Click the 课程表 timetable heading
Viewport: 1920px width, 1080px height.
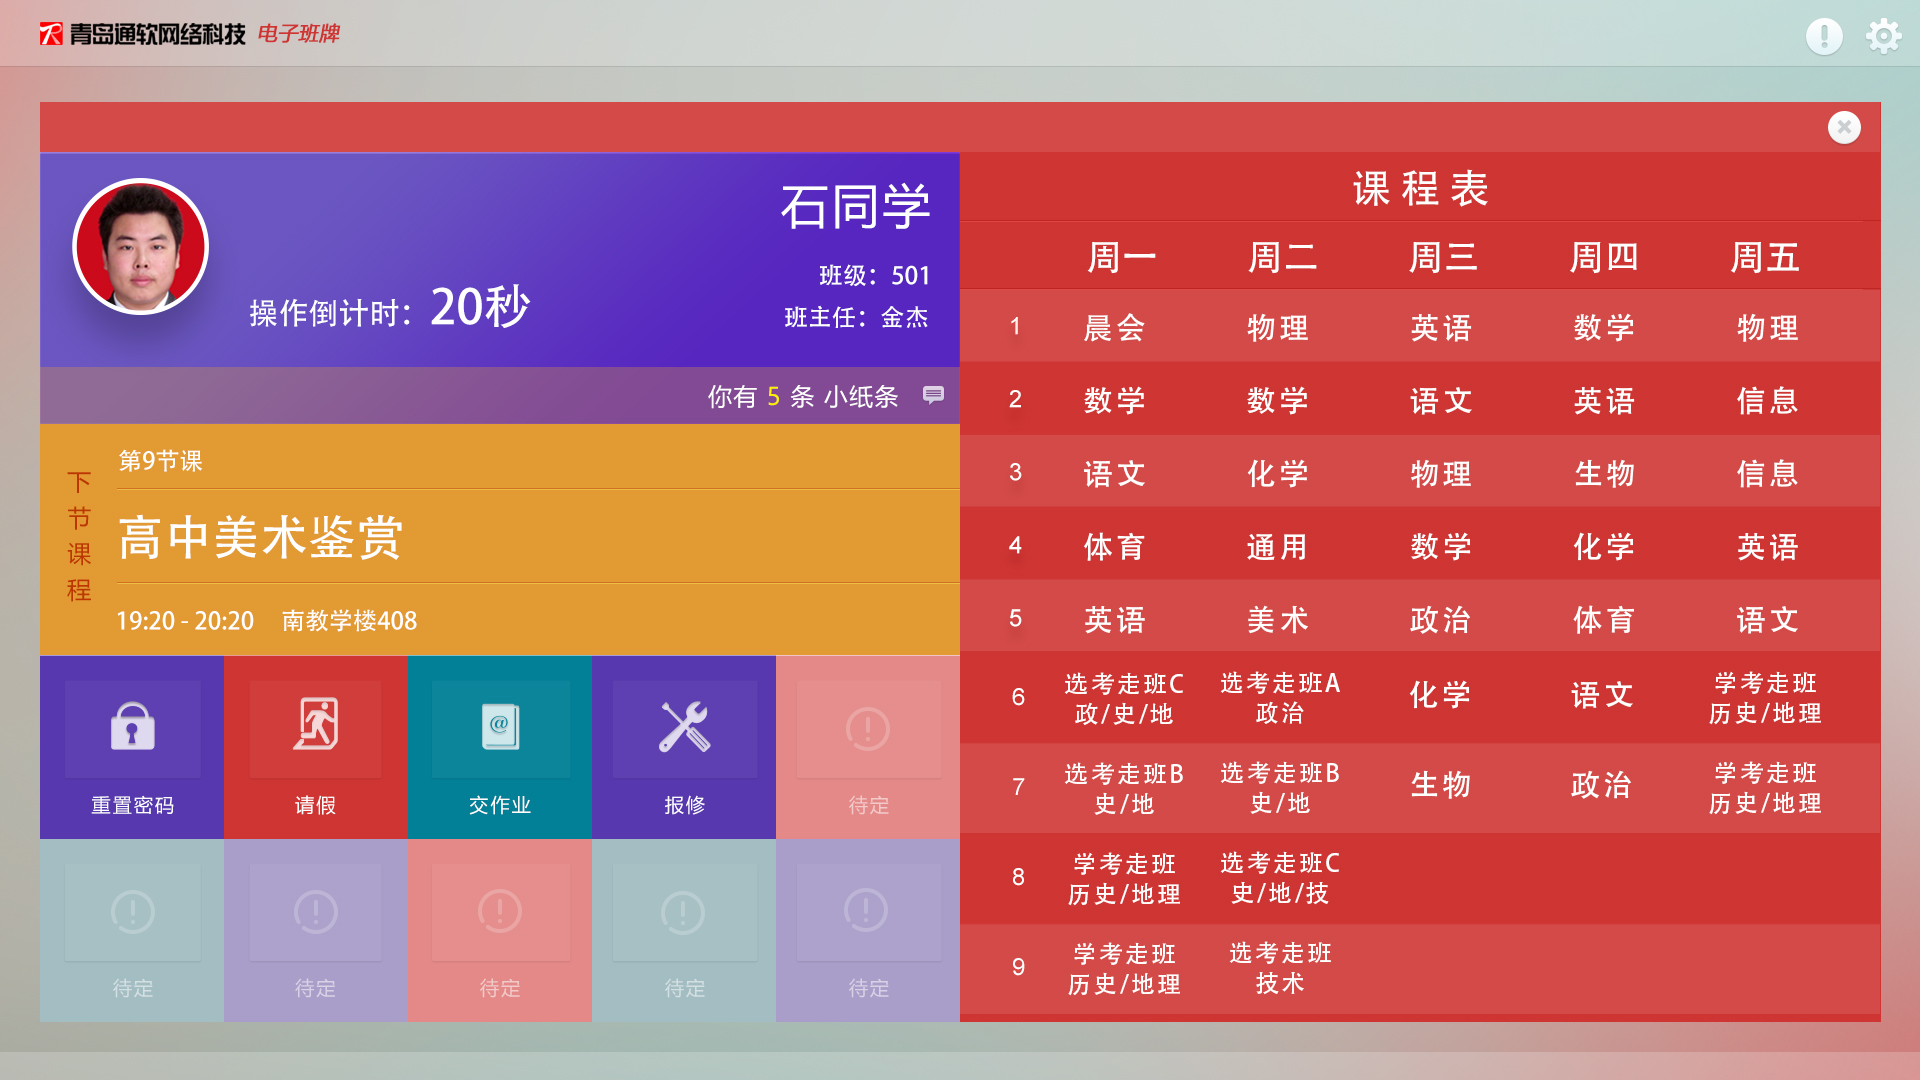coord(1420,188)
